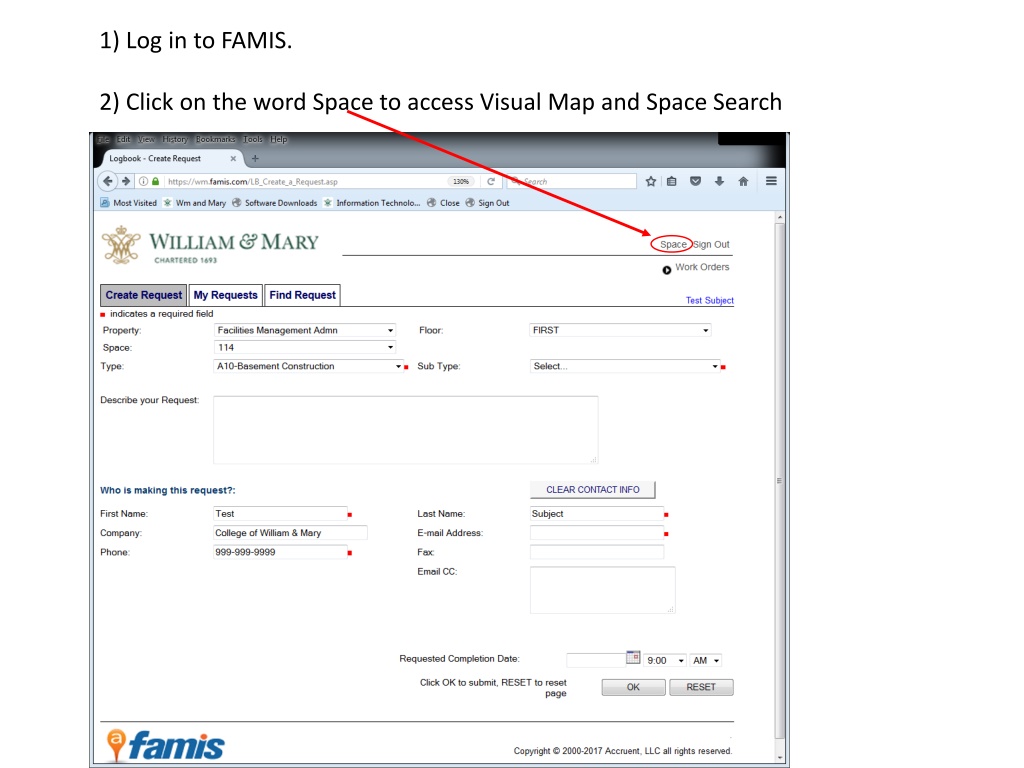Reload the page with refresh icon
The image size is (1024, 768).
(x=490, y=182)
